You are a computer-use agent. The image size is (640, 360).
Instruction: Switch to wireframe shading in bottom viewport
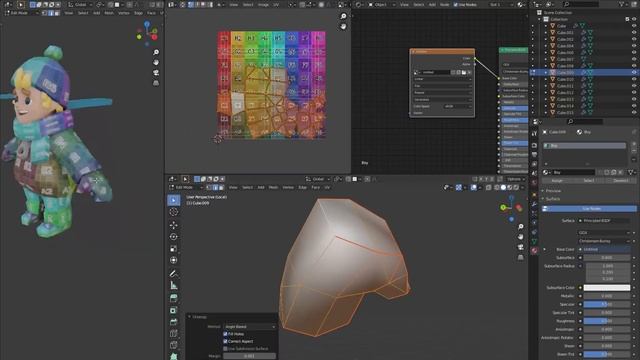point(496,187)
